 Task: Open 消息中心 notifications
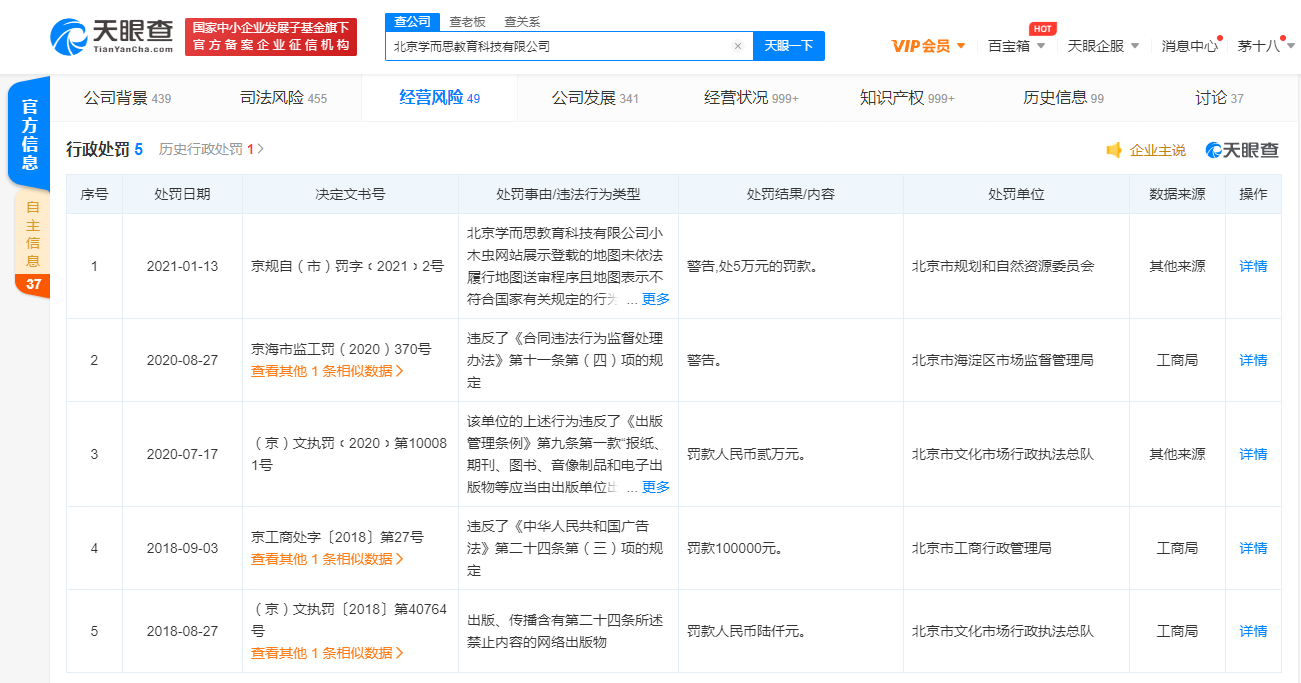point(1189,46)
